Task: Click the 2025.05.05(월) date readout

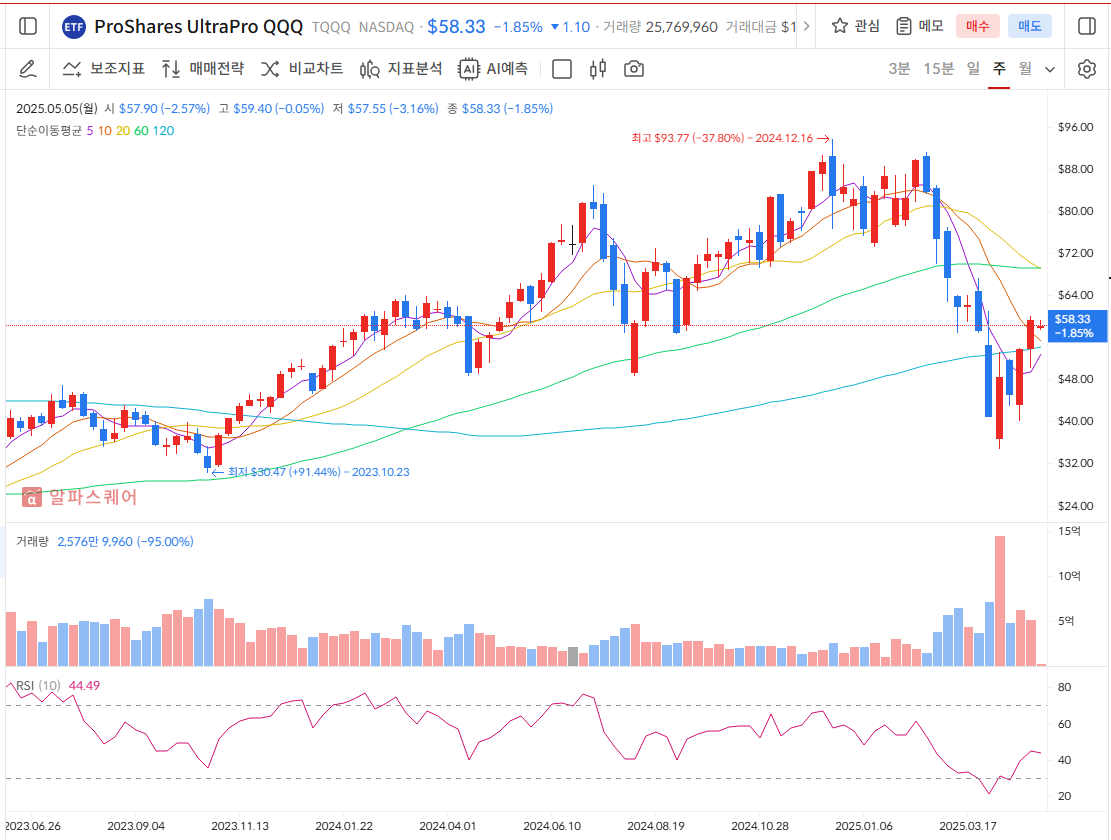Action: point(57,108)
